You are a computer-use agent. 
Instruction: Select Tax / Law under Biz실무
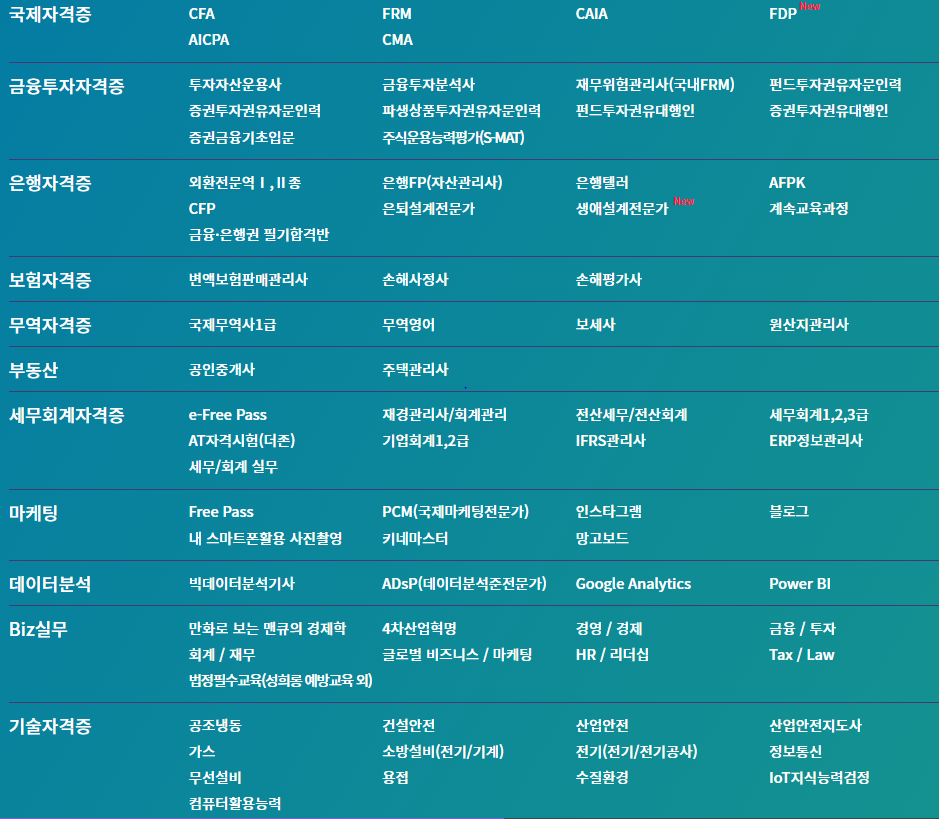(x=801, y=654)
